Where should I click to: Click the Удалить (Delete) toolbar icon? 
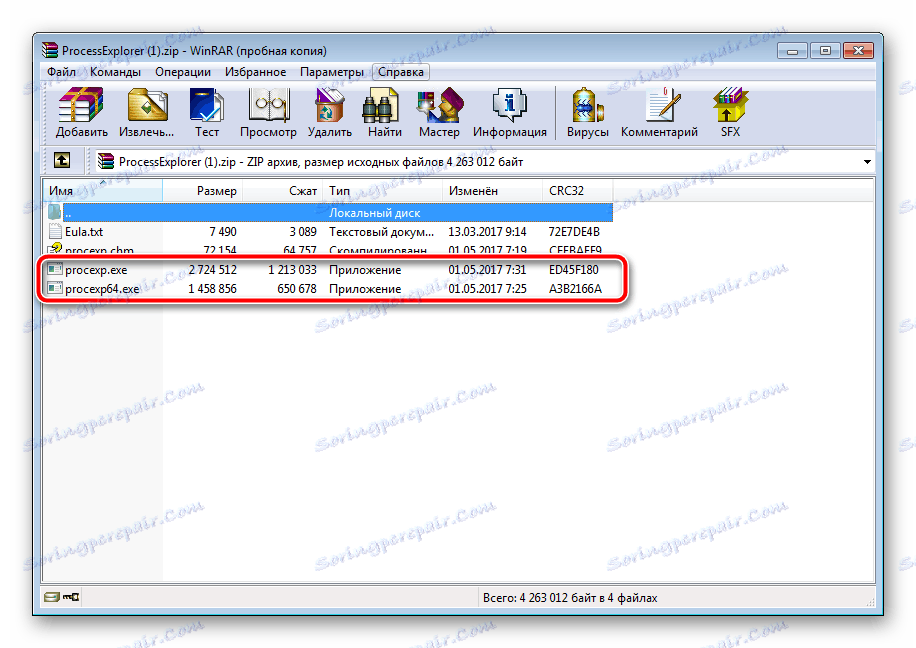coord(329,113)
